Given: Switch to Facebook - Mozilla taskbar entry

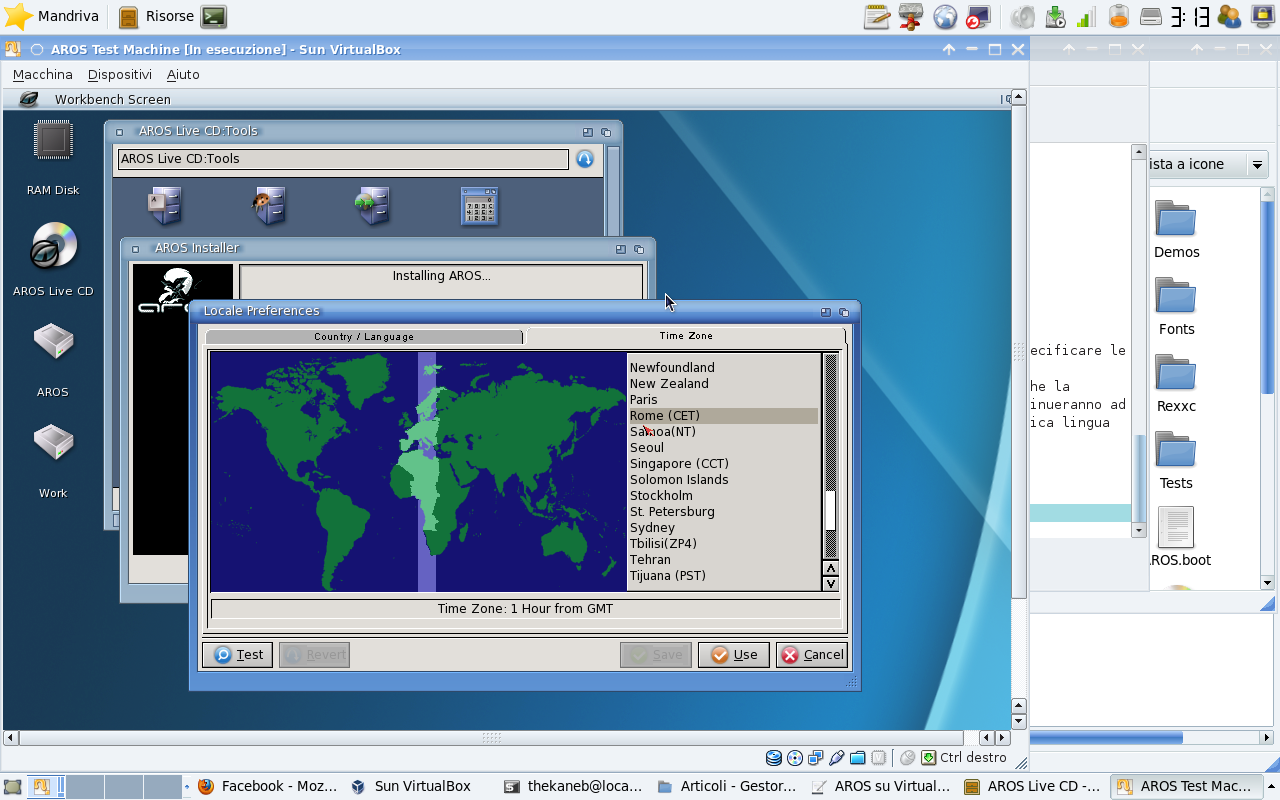Looking at the screenshot, I should tap(268, 787).
